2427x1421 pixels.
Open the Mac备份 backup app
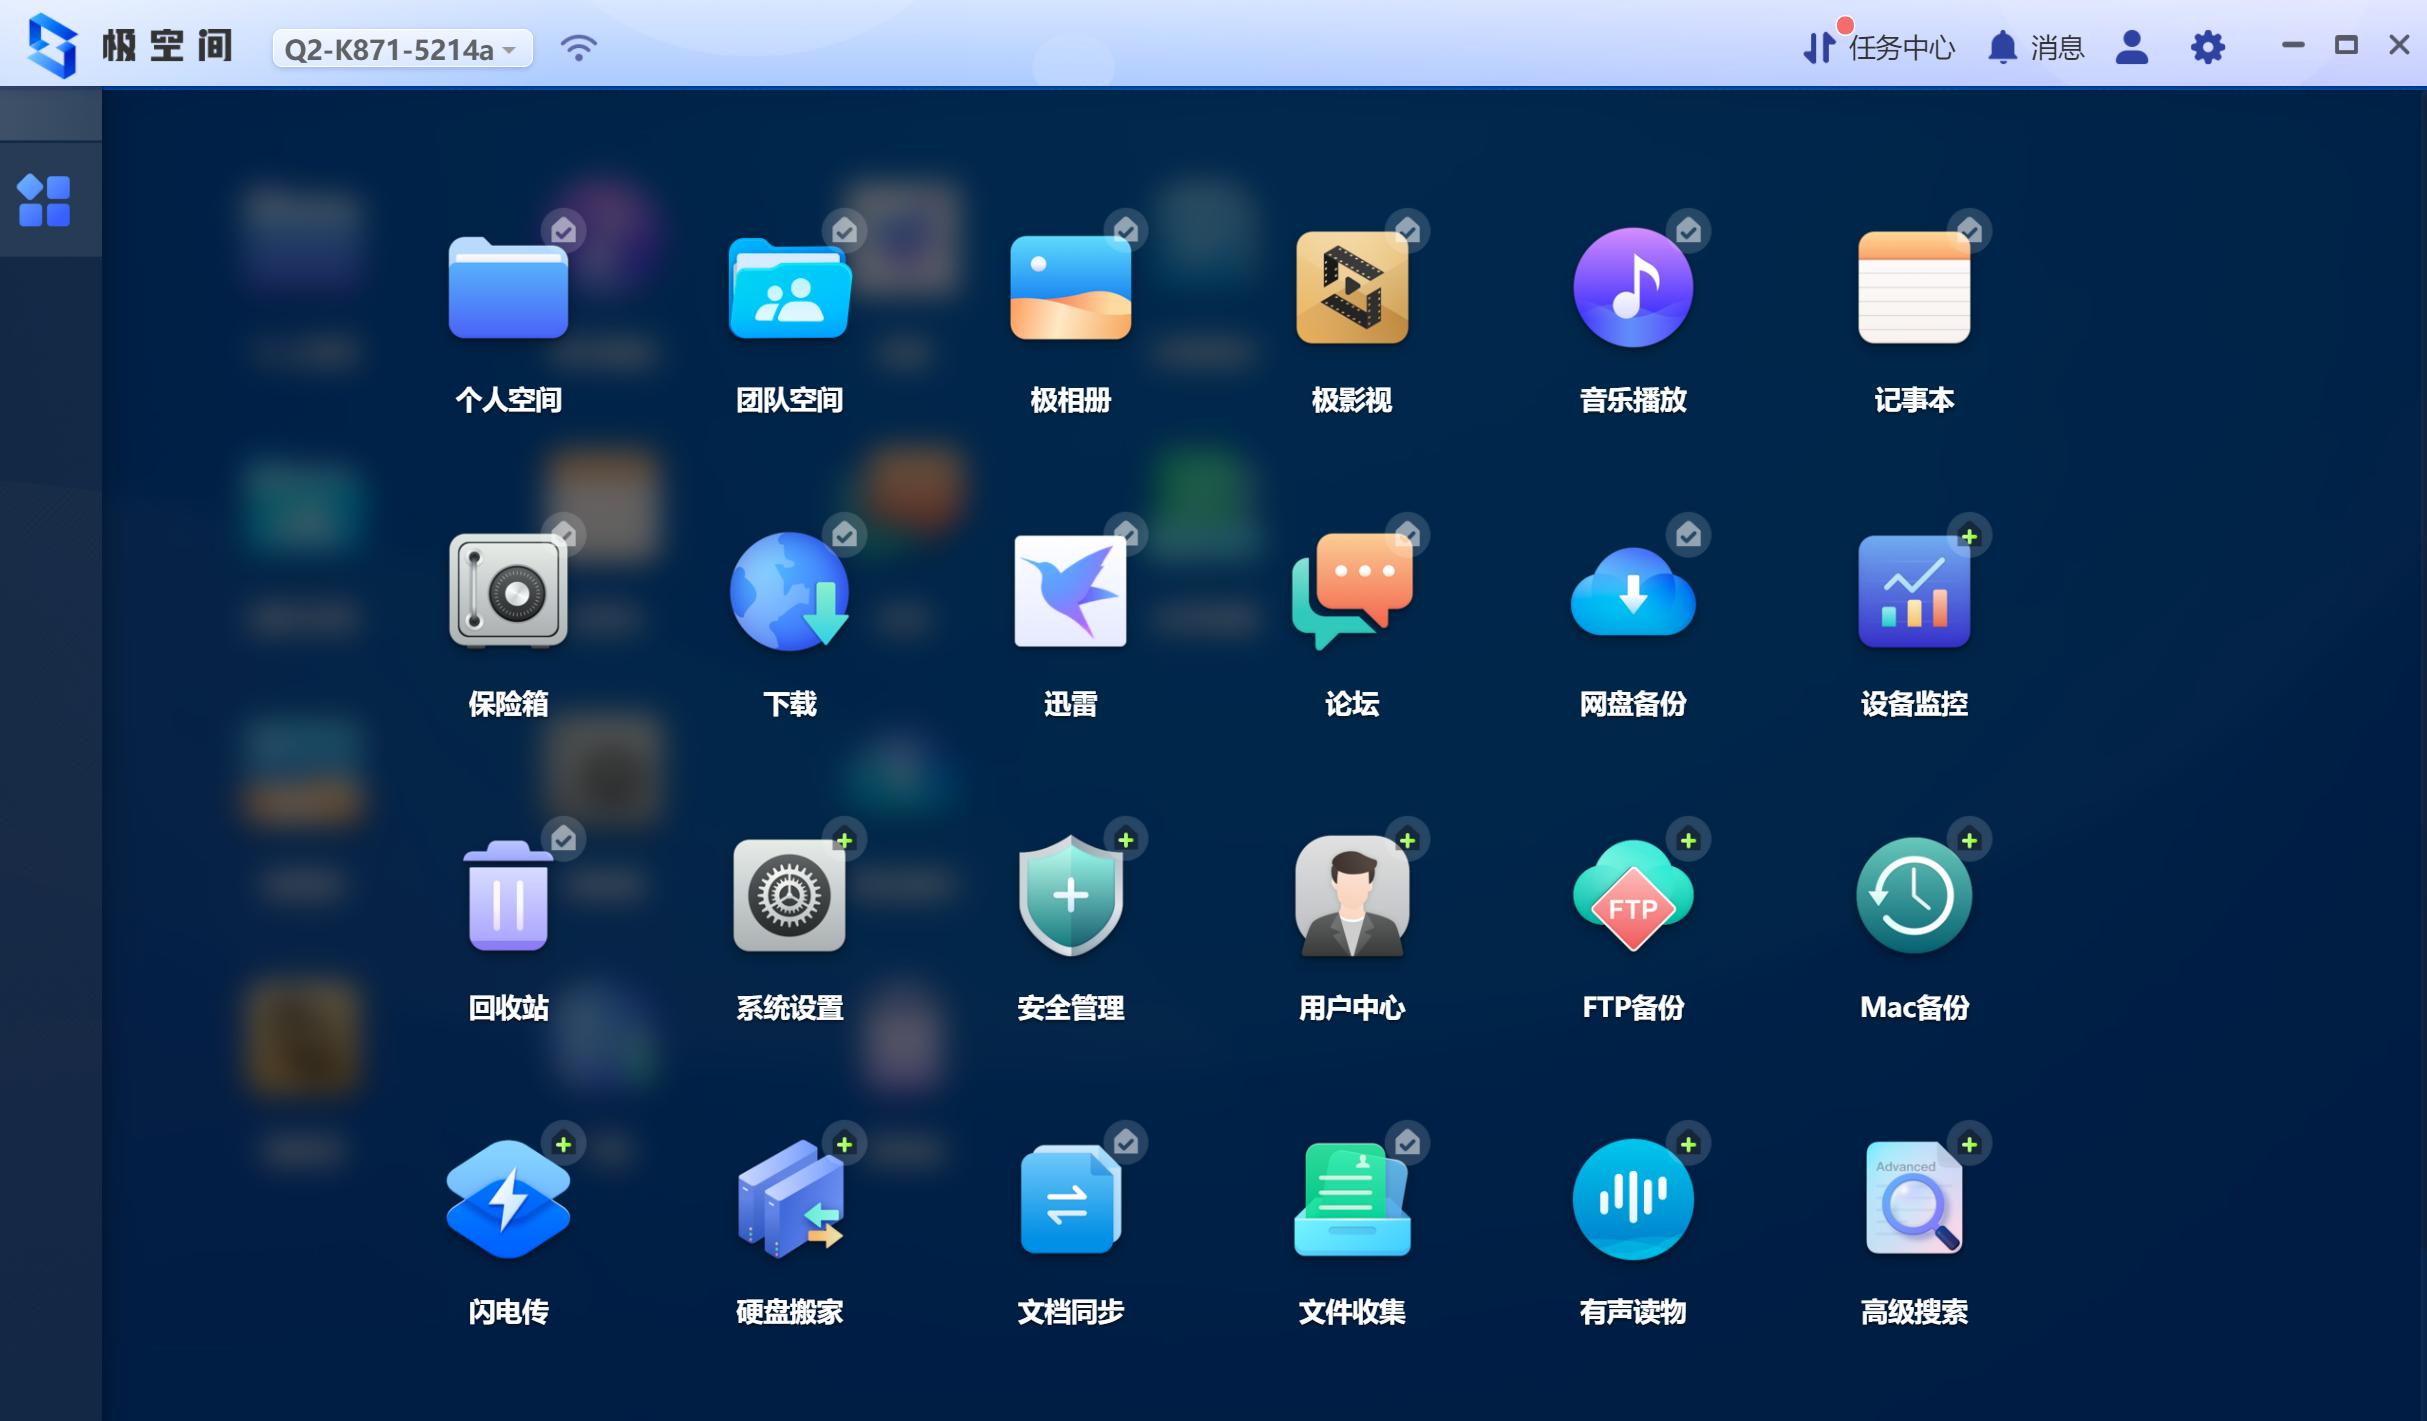pyautogui.click(x=1914, y=897)
